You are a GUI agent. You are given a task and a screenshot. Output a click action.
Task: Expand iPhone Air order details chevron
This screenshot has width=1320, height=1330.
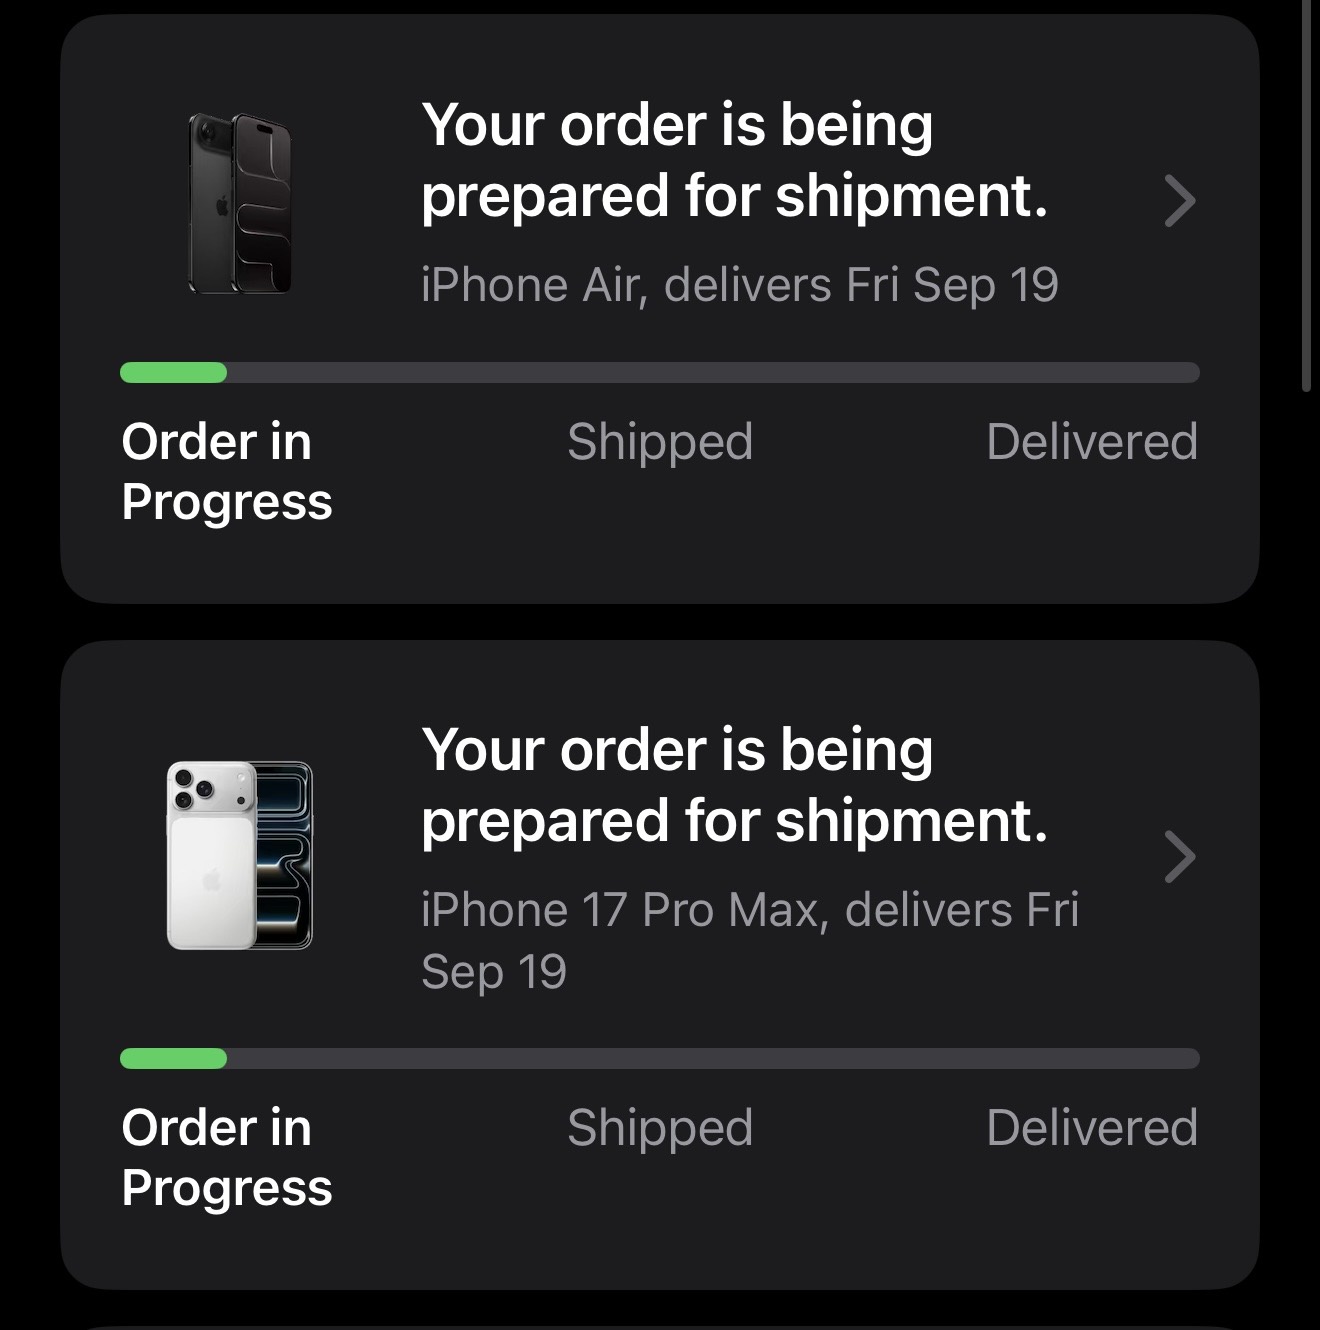click(1180, 202)
